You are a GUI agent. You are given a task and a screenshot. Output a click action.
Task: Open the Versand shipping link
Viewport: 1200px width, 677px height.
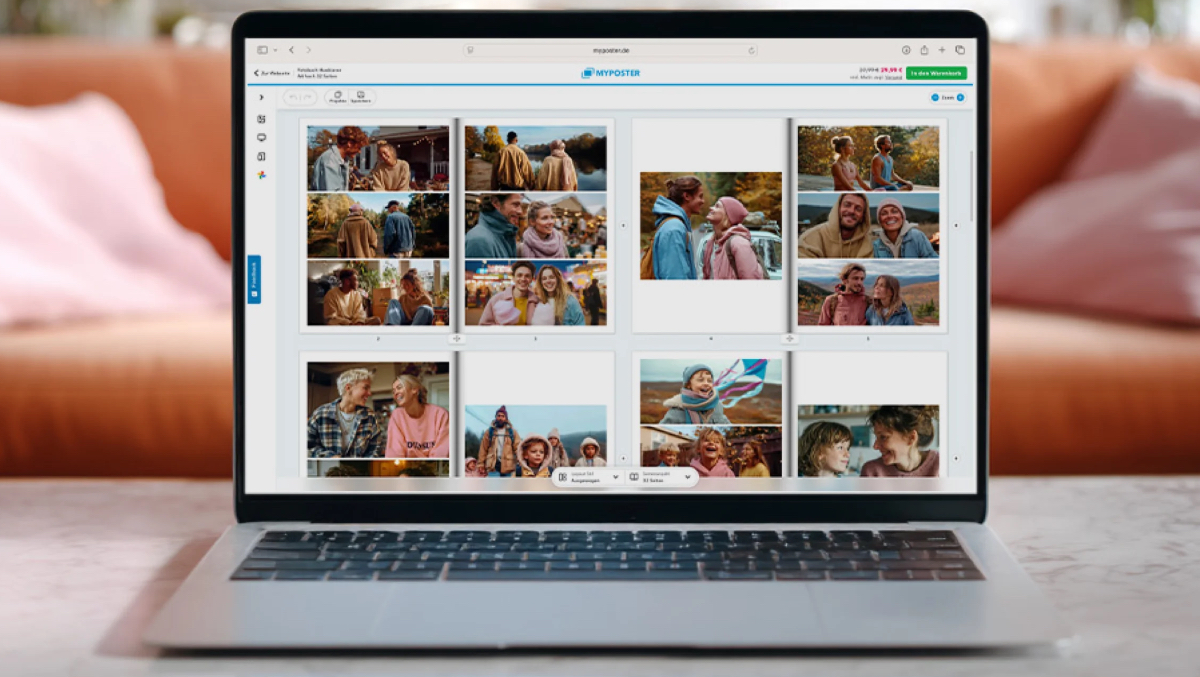893,77
